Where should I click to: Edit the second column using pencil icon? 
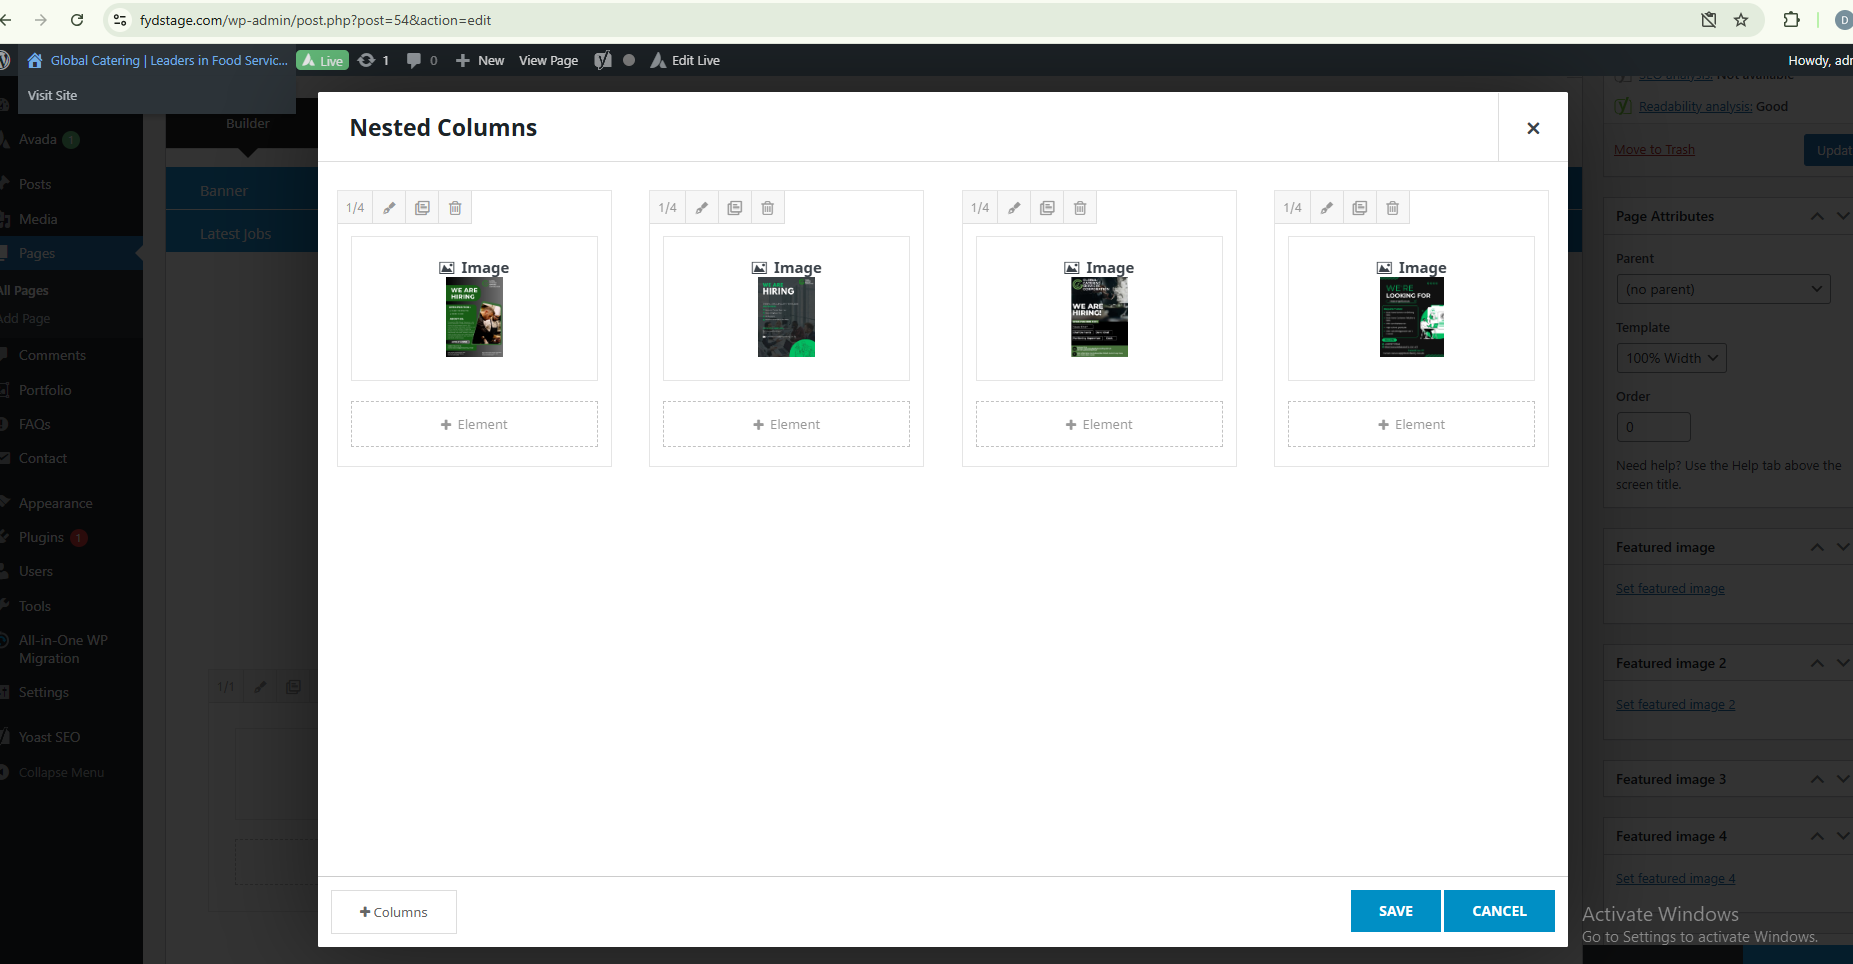coord(702,208)
